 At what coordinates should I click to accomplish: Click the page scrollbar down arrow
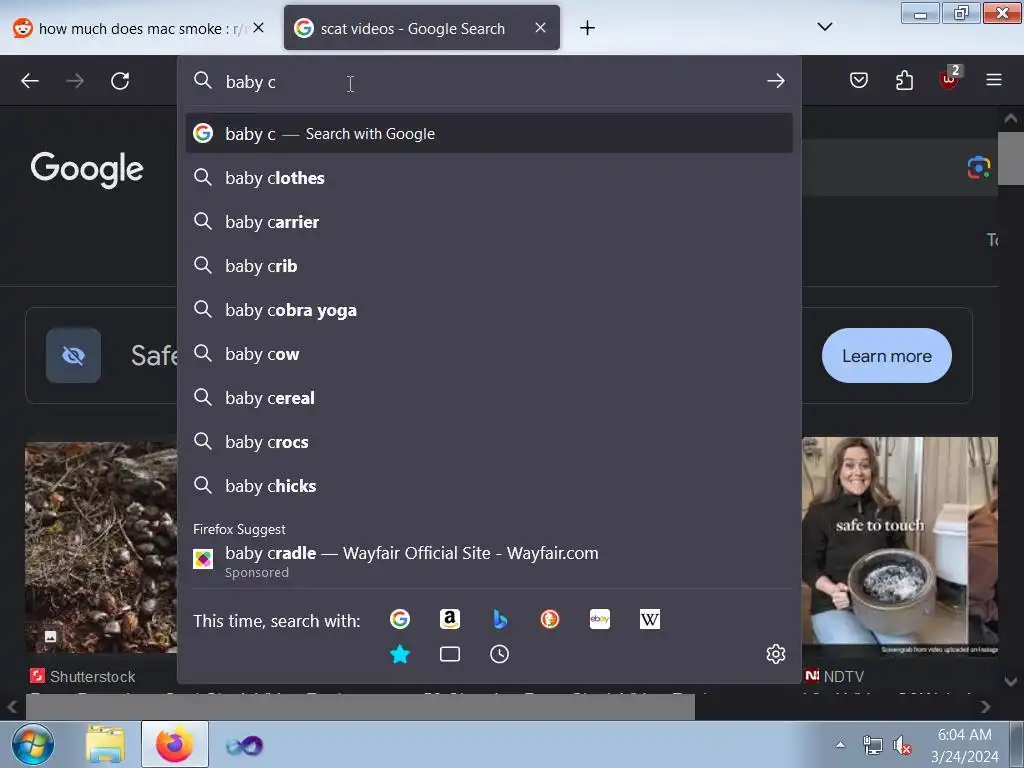[x=1010, y=681]
